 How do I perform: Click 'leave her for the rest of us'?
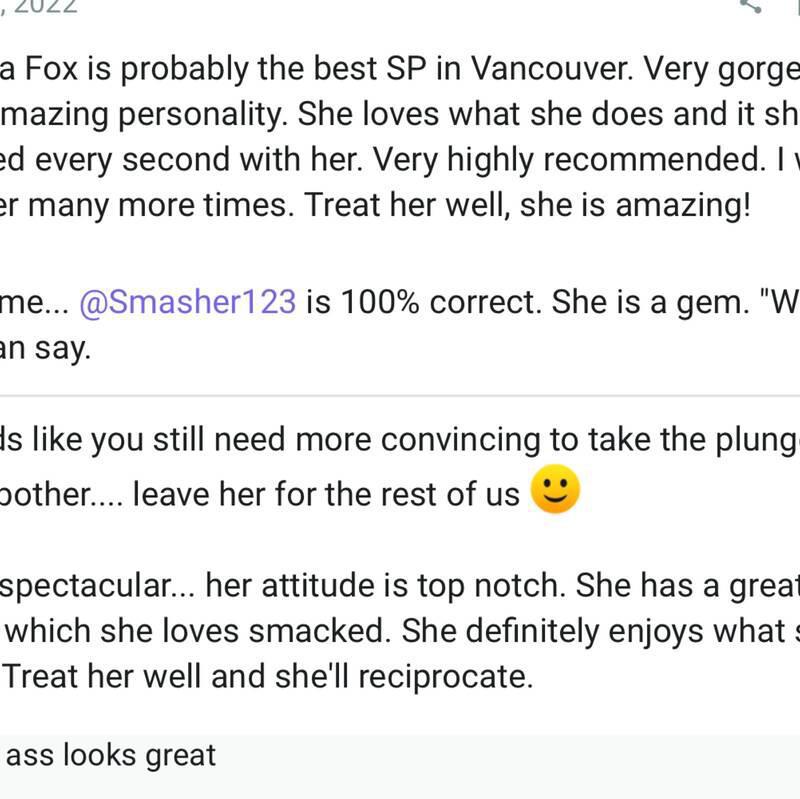pyautogui.click(x=327, y=494)
